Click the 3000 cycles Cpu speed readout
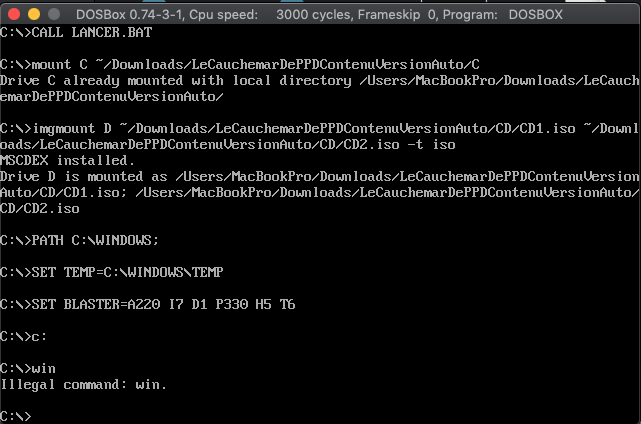Viewport: 641px width, 424px height. (x=313, y=15)
